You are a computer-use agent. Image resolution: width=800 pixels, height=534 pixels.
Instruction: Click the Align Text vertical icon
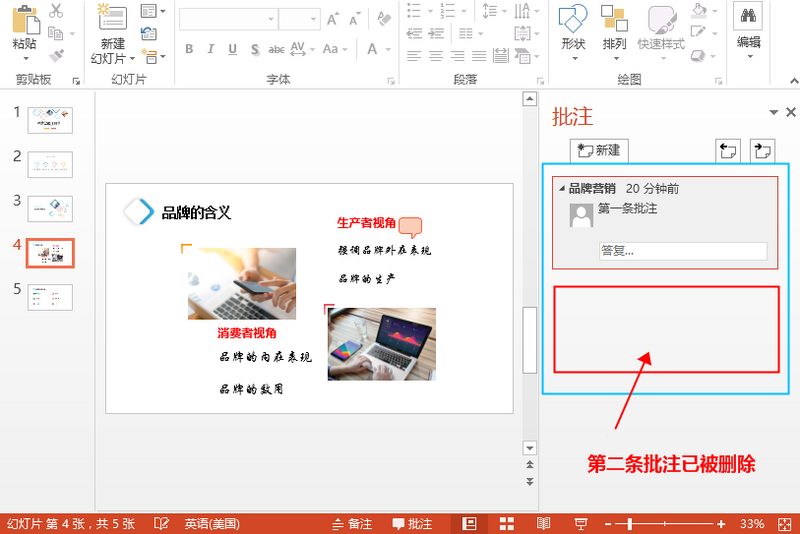522,34
